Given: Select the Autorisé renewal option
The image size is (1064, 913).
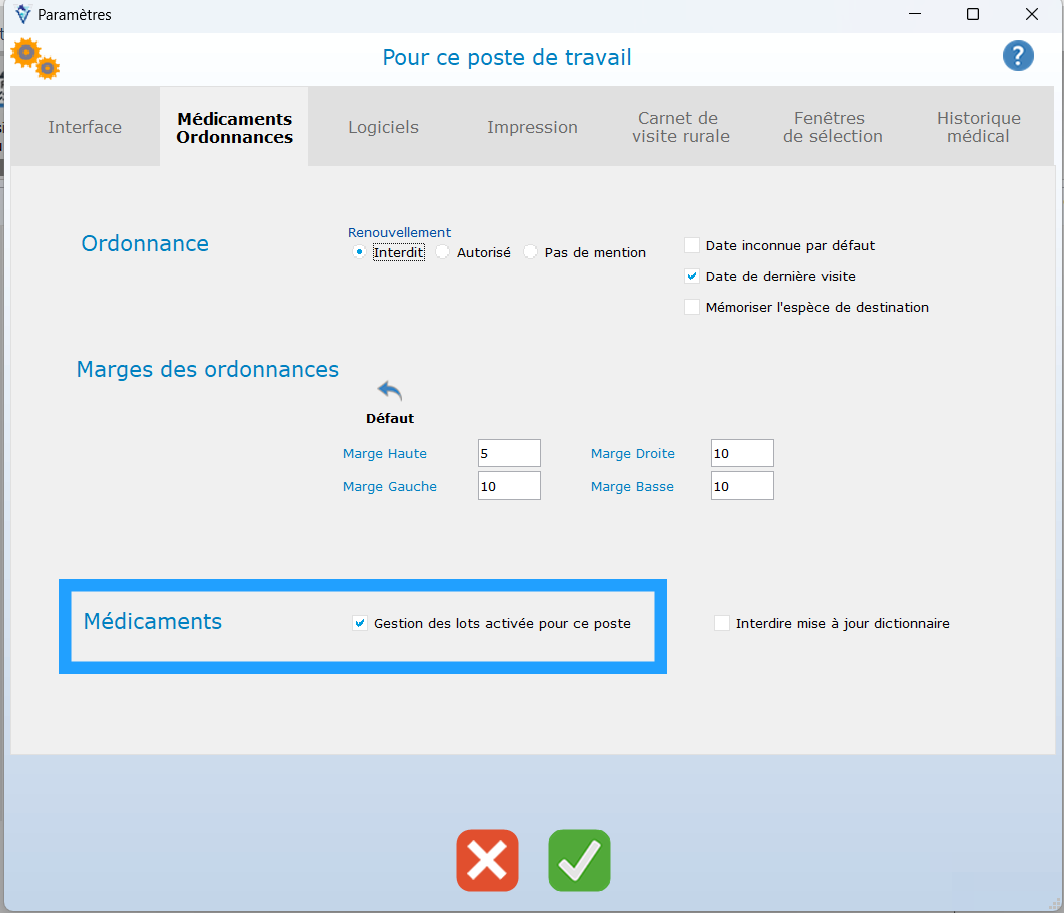Looking at the screenshot, I should pos(442,252).
